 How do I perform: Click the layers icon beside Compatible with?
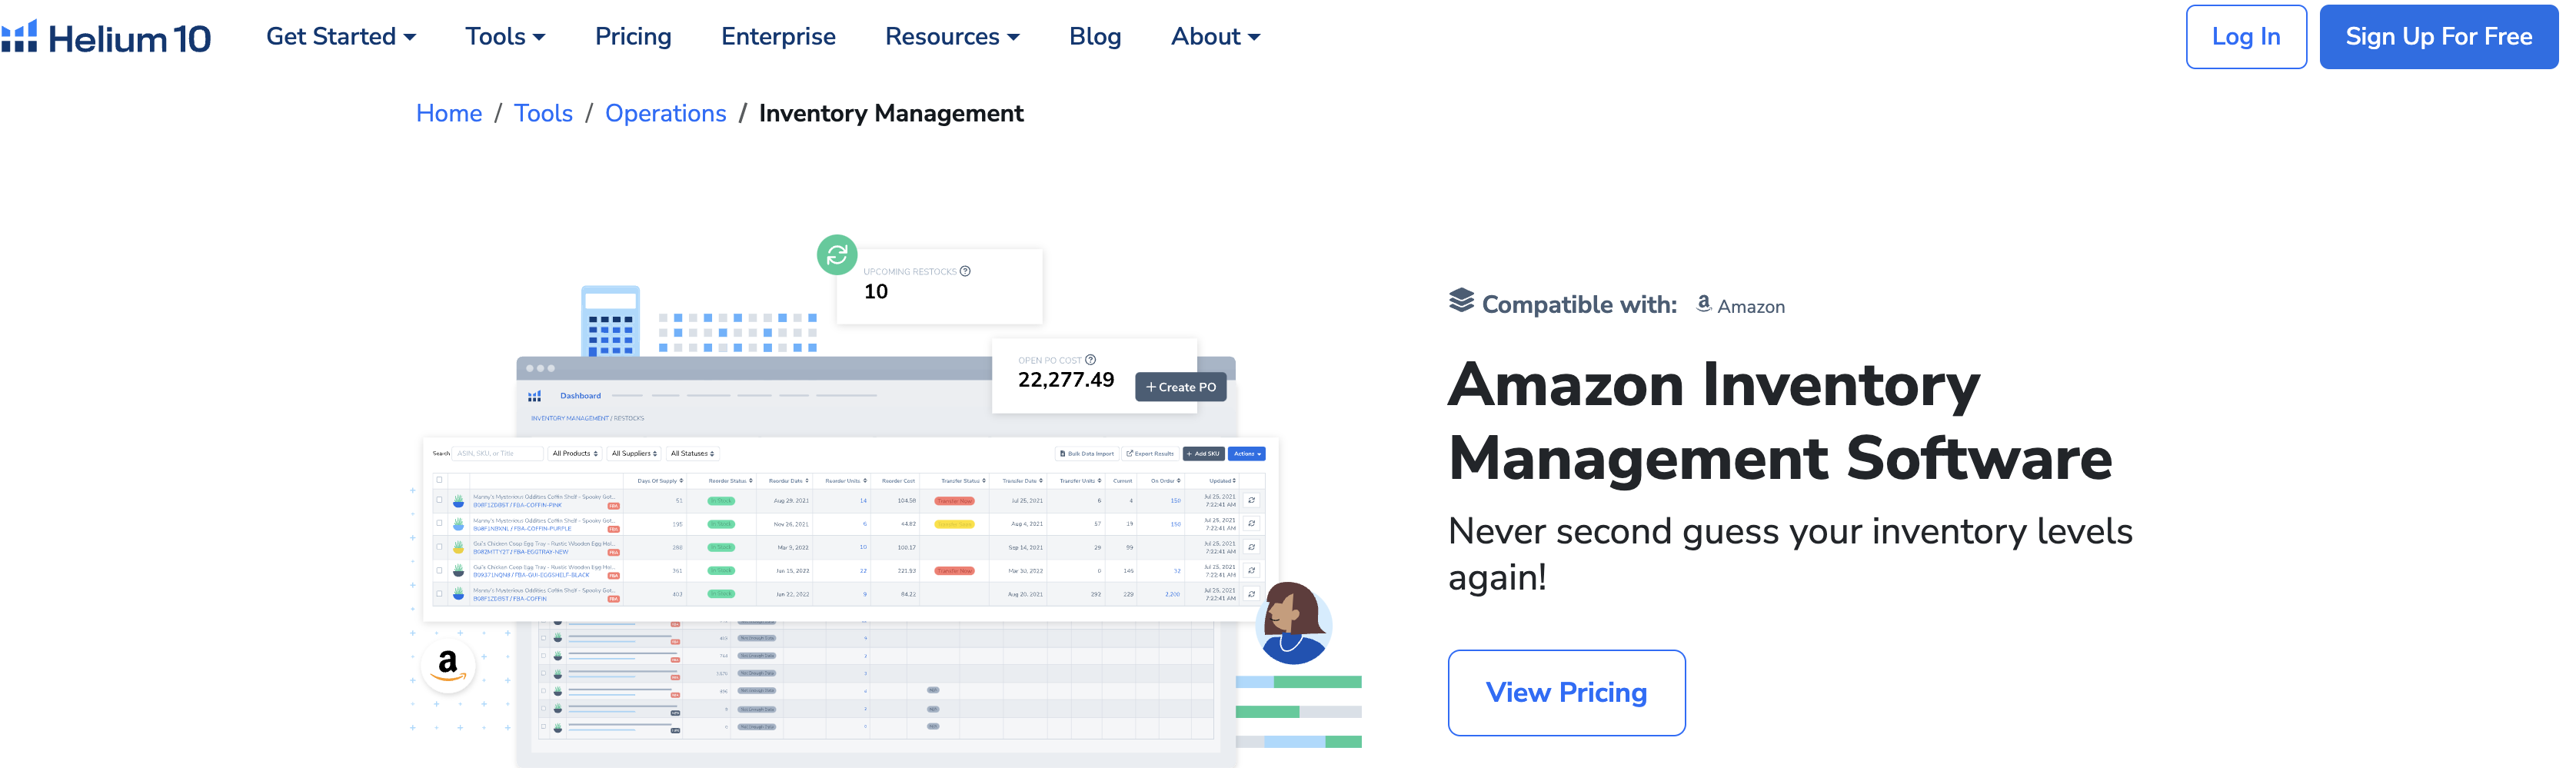coord(1461,301)
